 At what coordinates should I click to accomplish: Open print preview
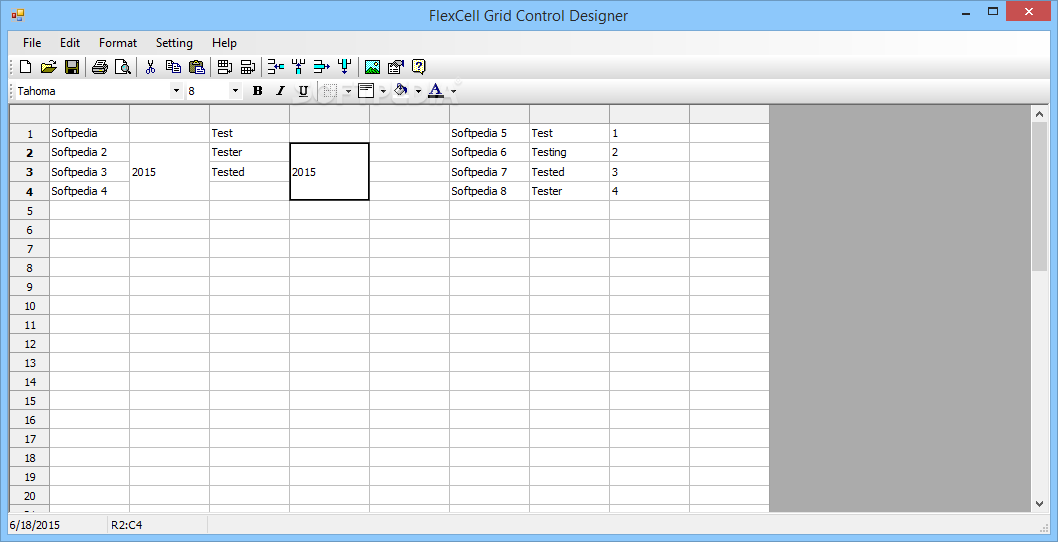click(x=122, y=67)
